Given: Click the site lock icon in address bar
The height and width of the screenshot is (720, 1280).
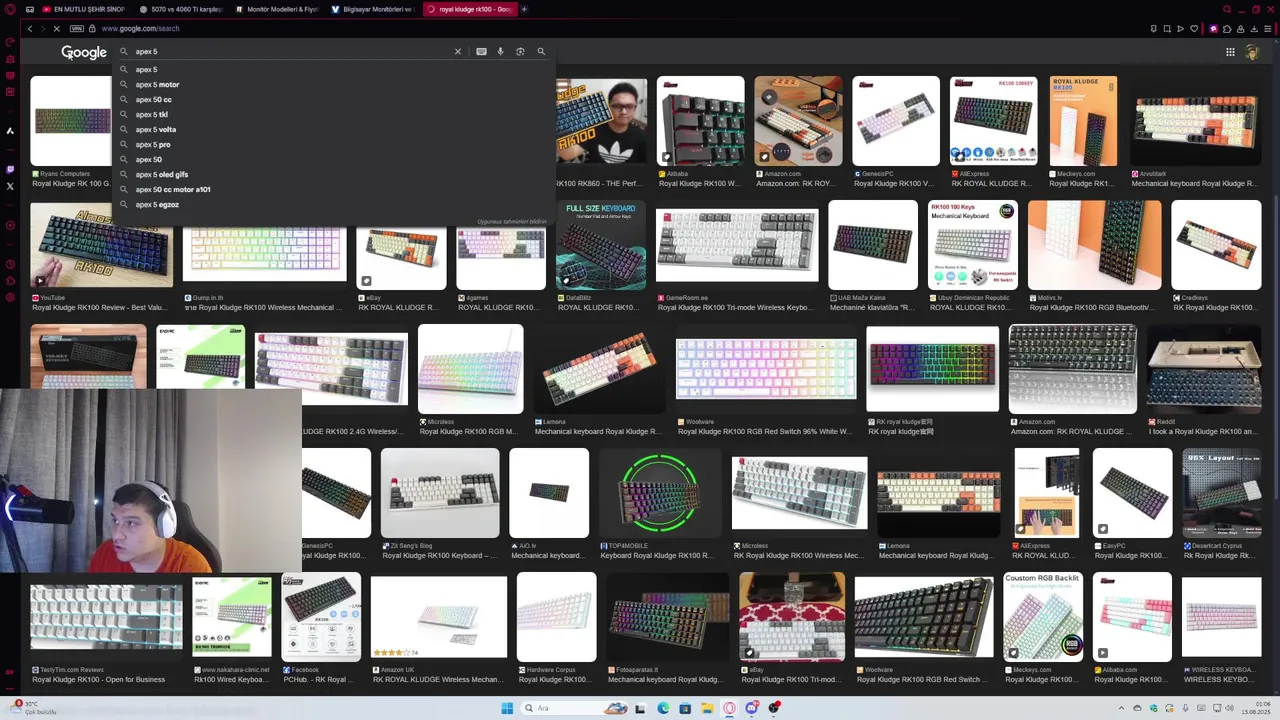Looking at the screenshot, I should [92, 29].
